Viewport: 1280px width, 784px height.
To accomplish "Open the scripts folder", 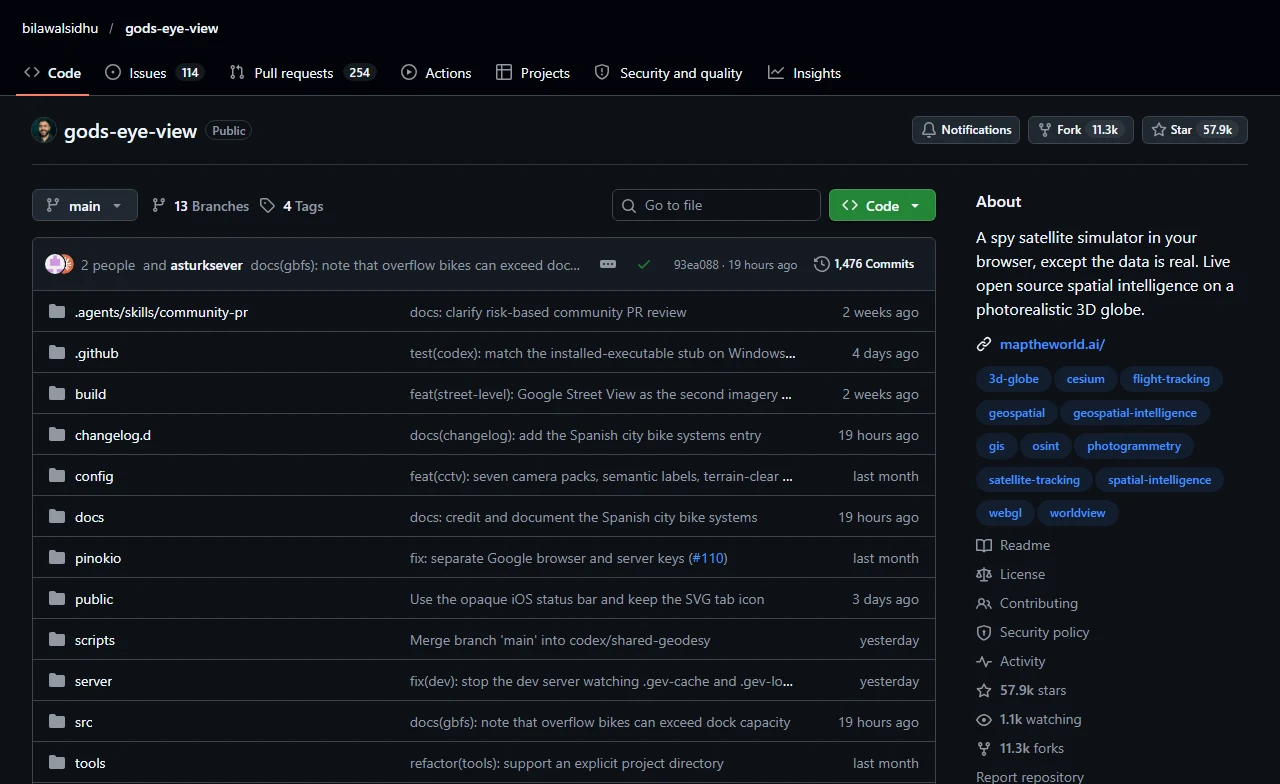I will click(95, 640).
